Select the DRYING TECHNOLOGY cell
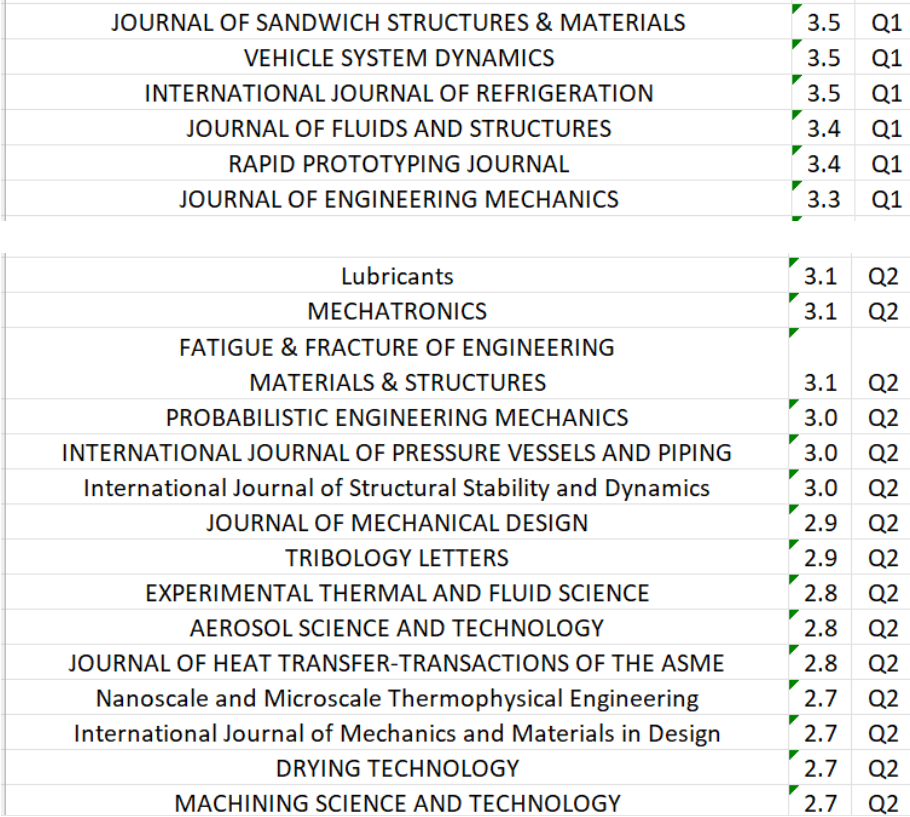 tap(397, 768)
